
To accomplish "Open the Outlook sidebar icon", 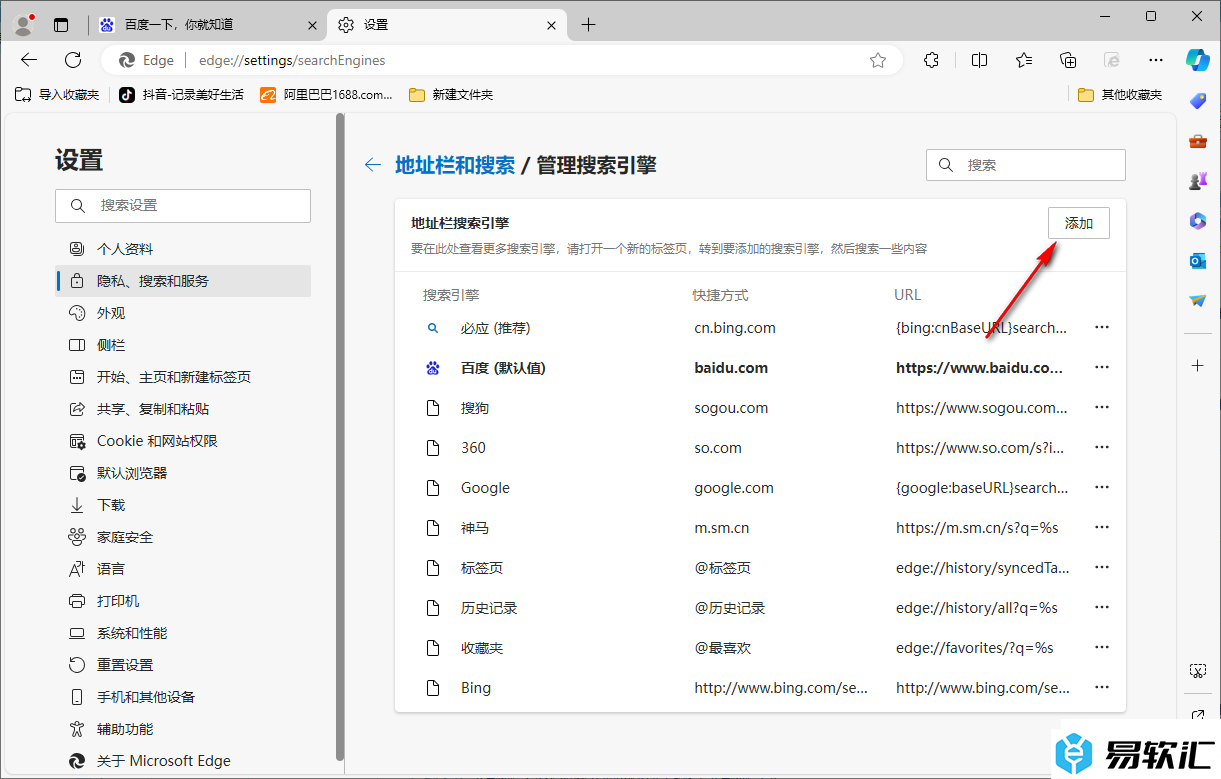I will click(1198, 261).
